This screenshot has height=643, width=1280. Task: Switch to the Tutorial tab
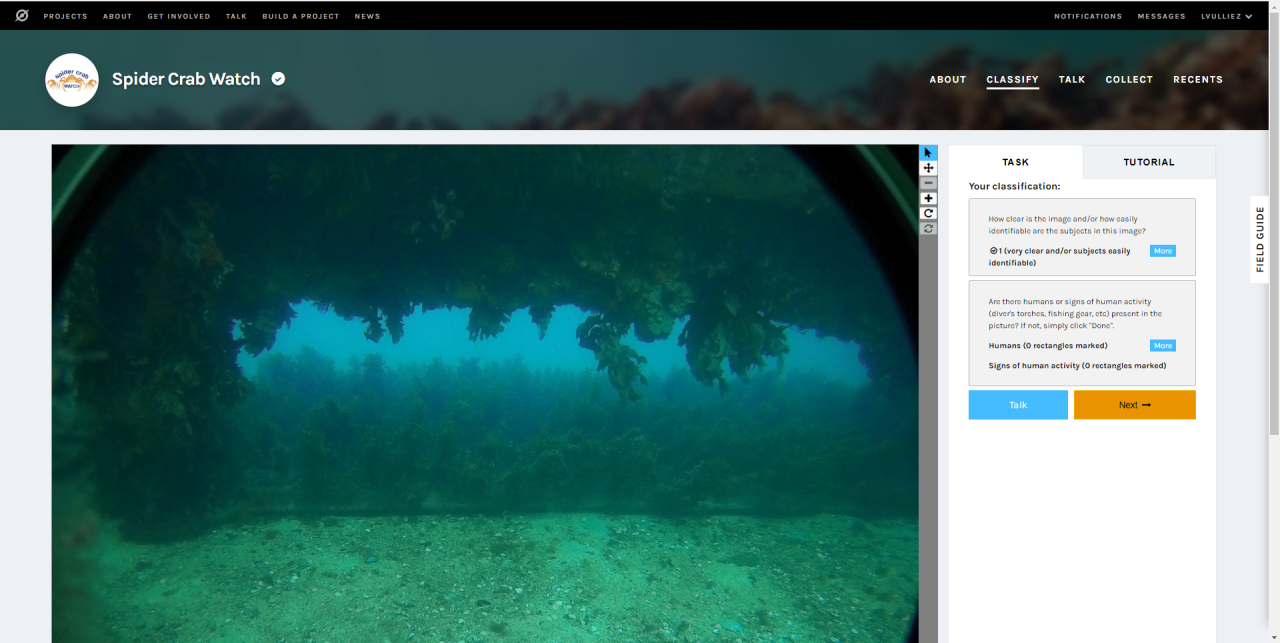coord(1149,162)
